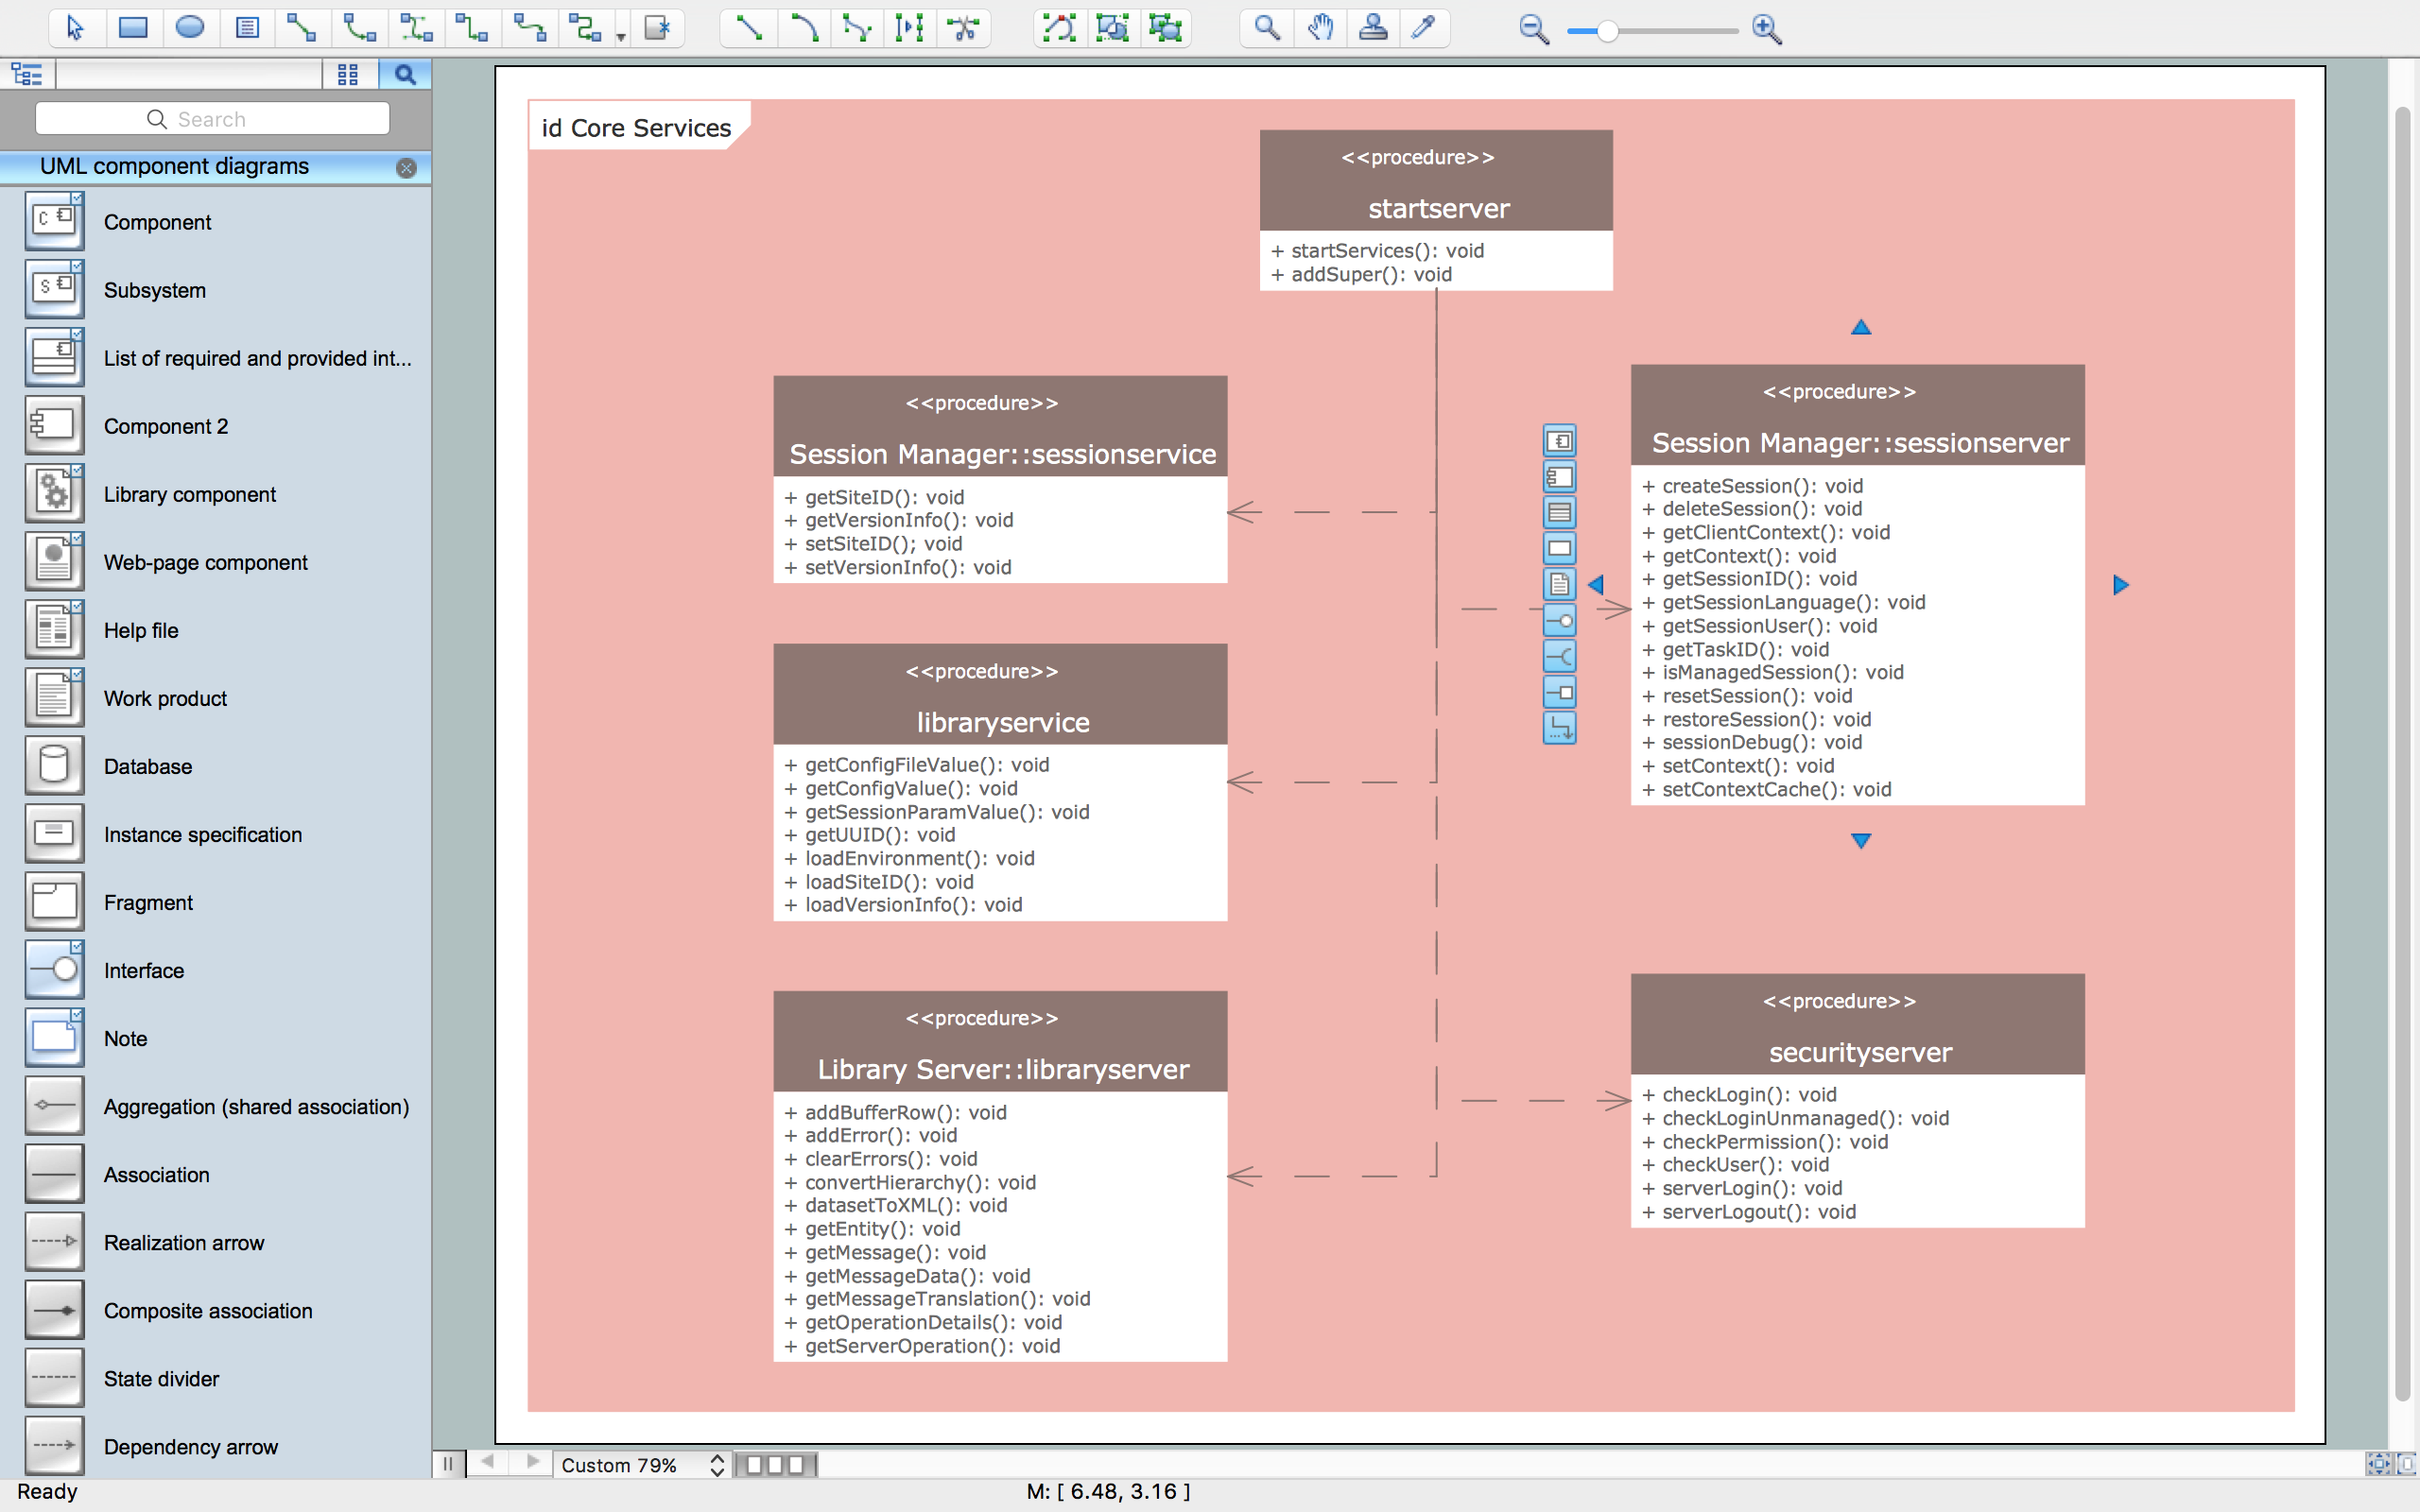This screenshot has height=1512, width=2420.
Task: Click the UML component diagrams library header
Action: [x=215, y=166]
